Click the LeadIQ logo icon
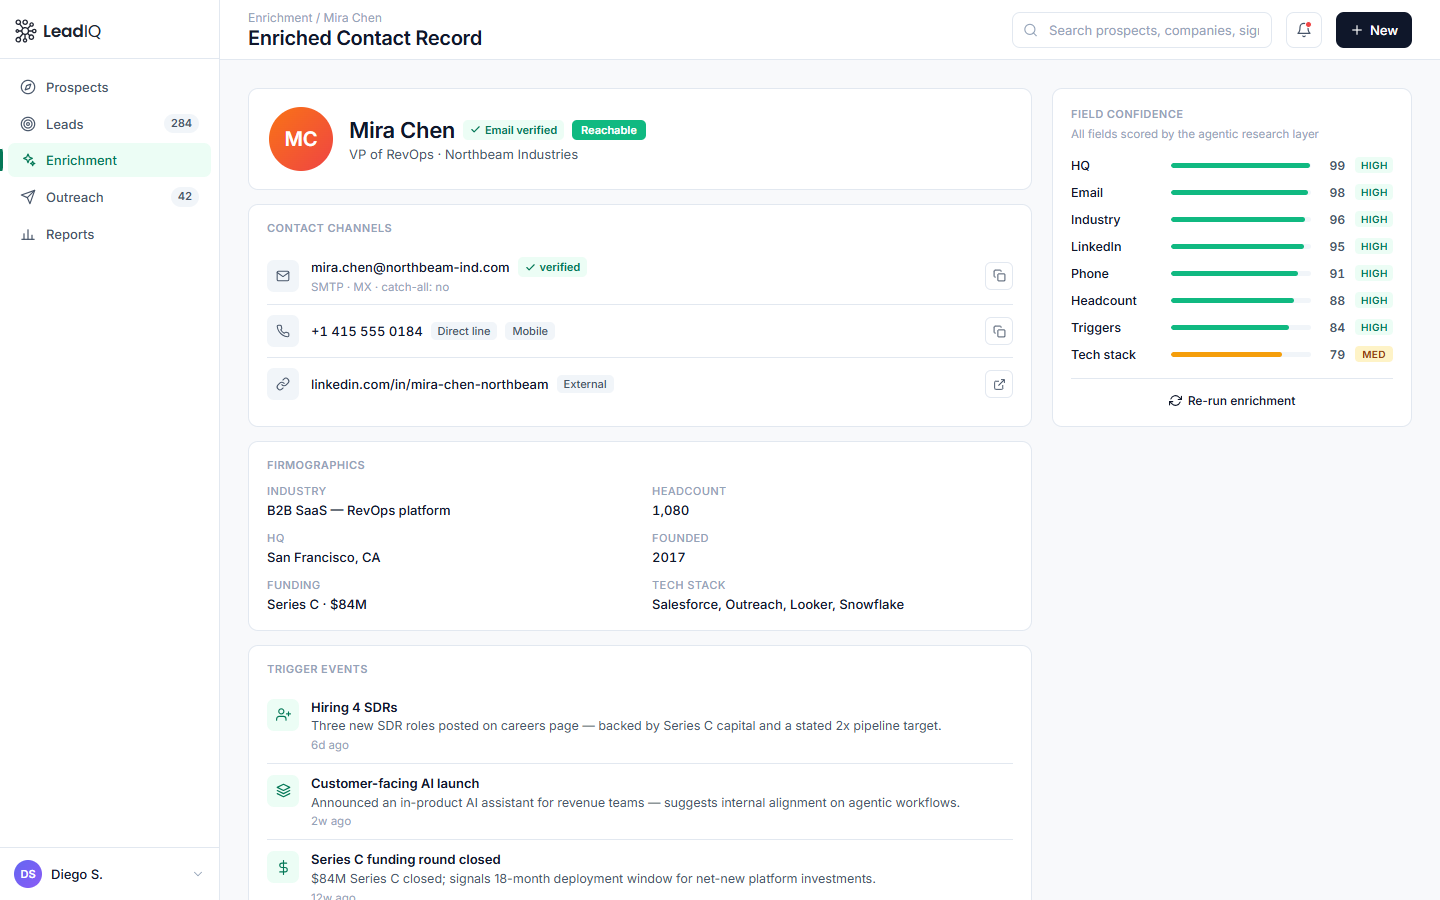Viewport: 1440px width, 900px height. pyautogui.click(x=25, y=31)
